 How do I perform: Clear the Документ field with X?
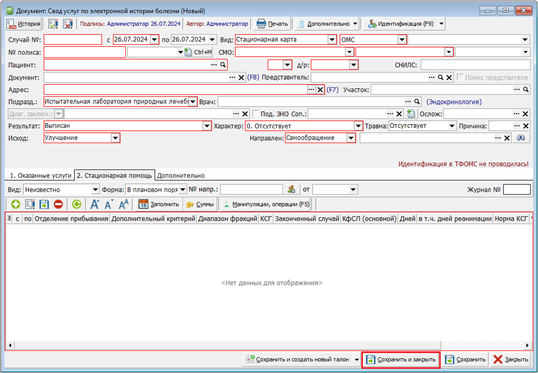[241, 78]
